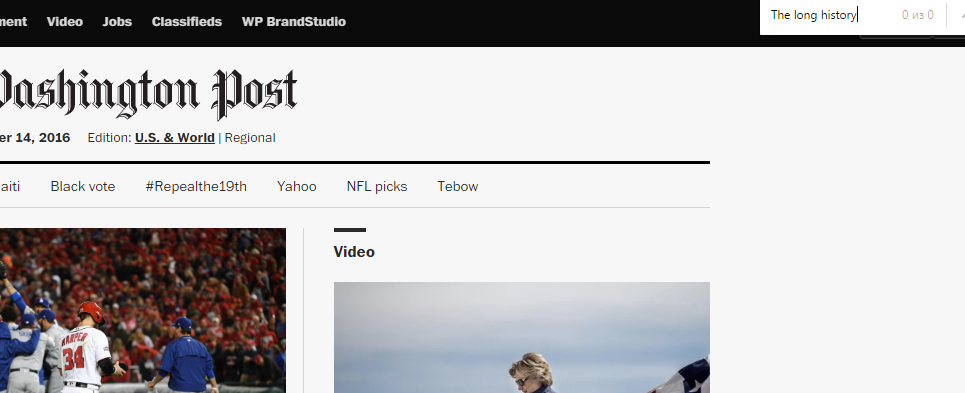Screen dimensions: 965x393
Task: Switch to the Regional edition
Action: point(250,138)
